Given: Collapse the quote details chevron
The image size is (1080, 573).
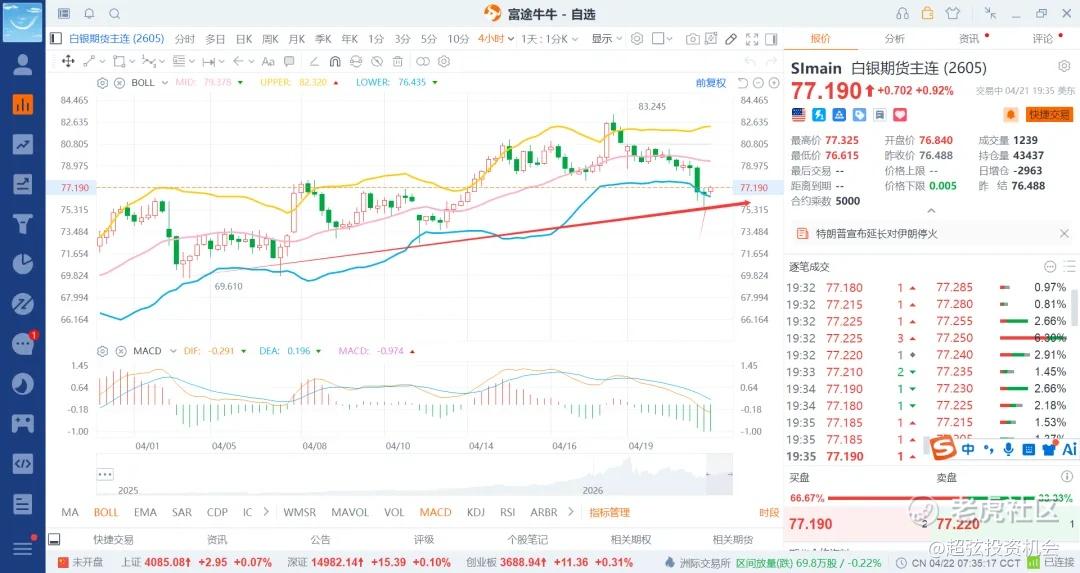Looking at the screenshot, I should click(x=932, y=211).
